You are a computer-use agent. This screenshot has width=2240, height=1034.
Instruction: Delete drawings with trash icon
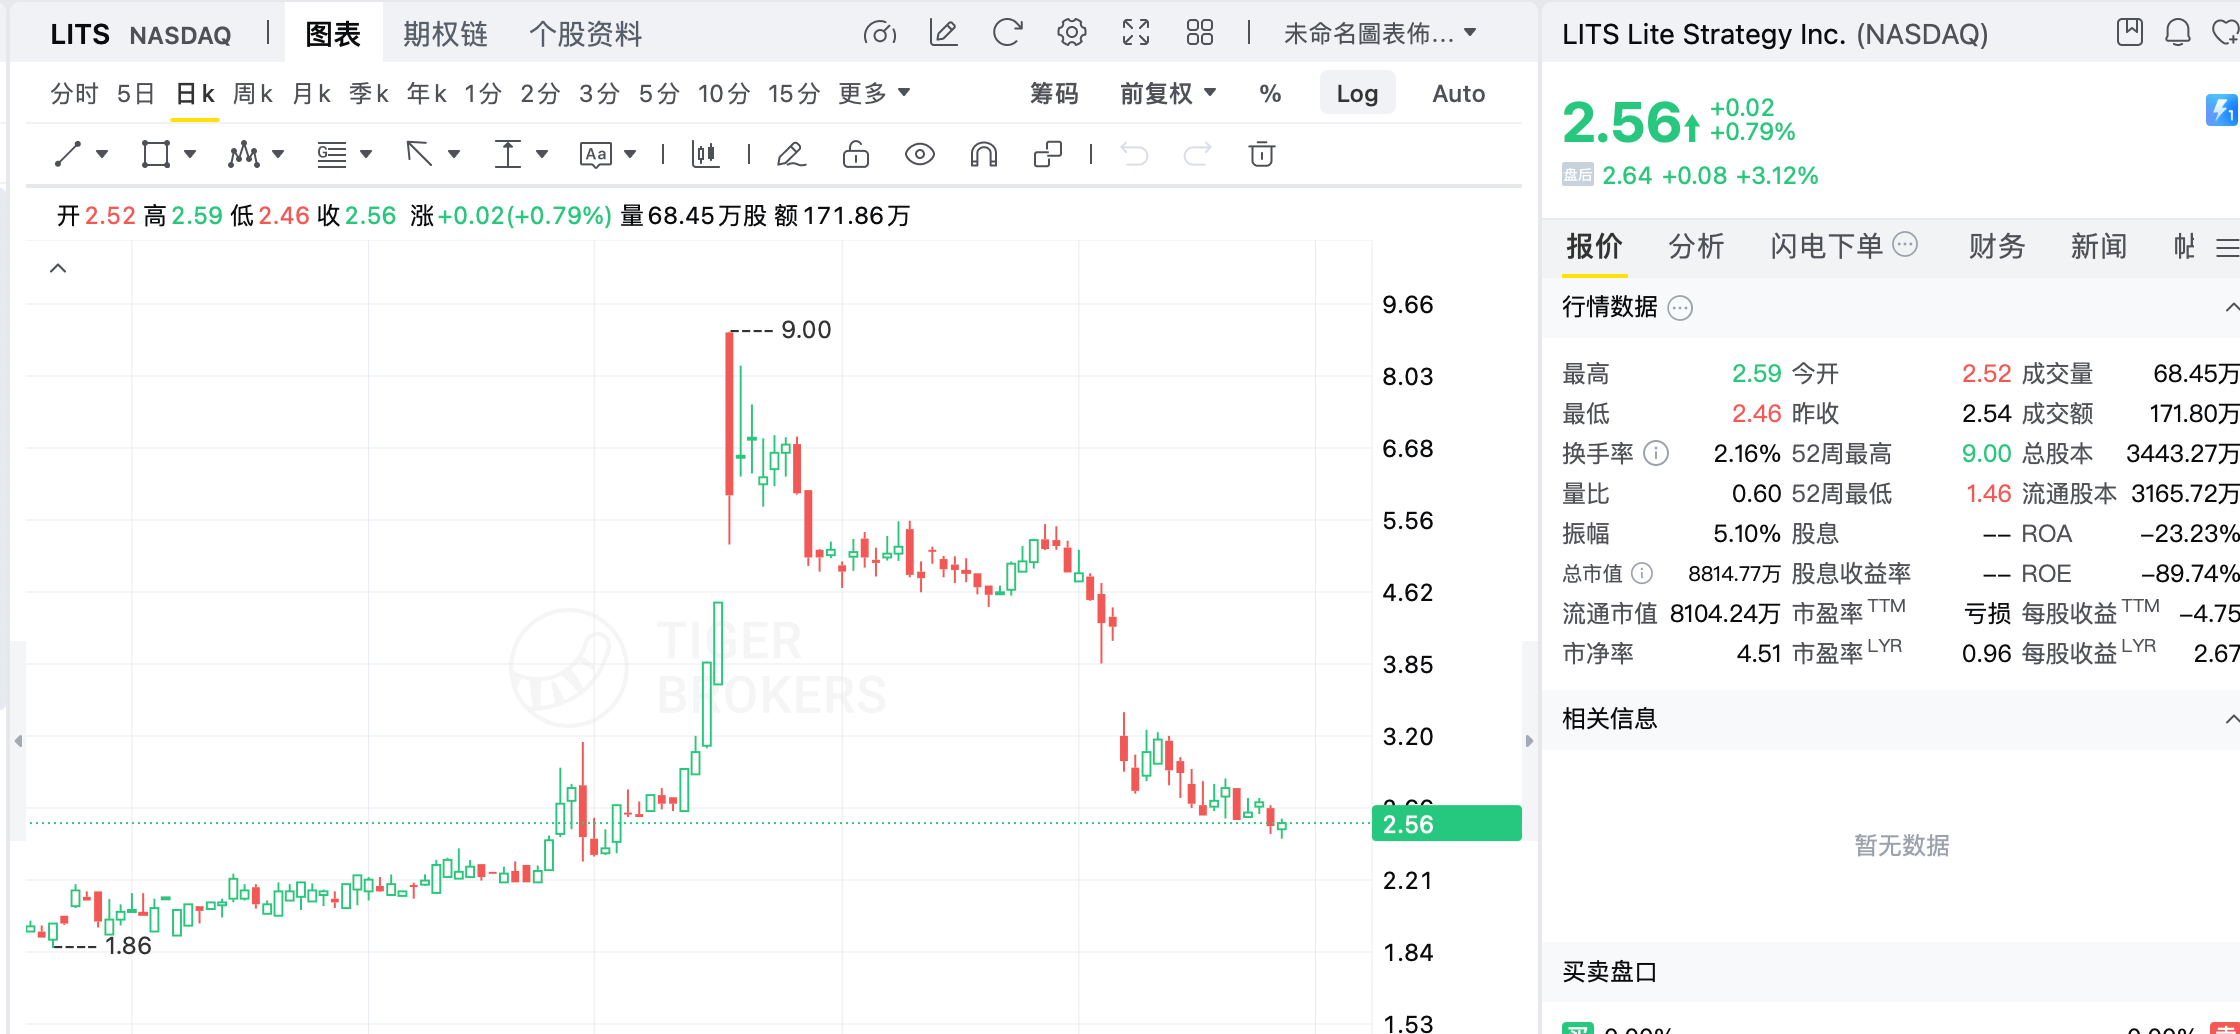pyautogui.click(x=1262, y=154)
